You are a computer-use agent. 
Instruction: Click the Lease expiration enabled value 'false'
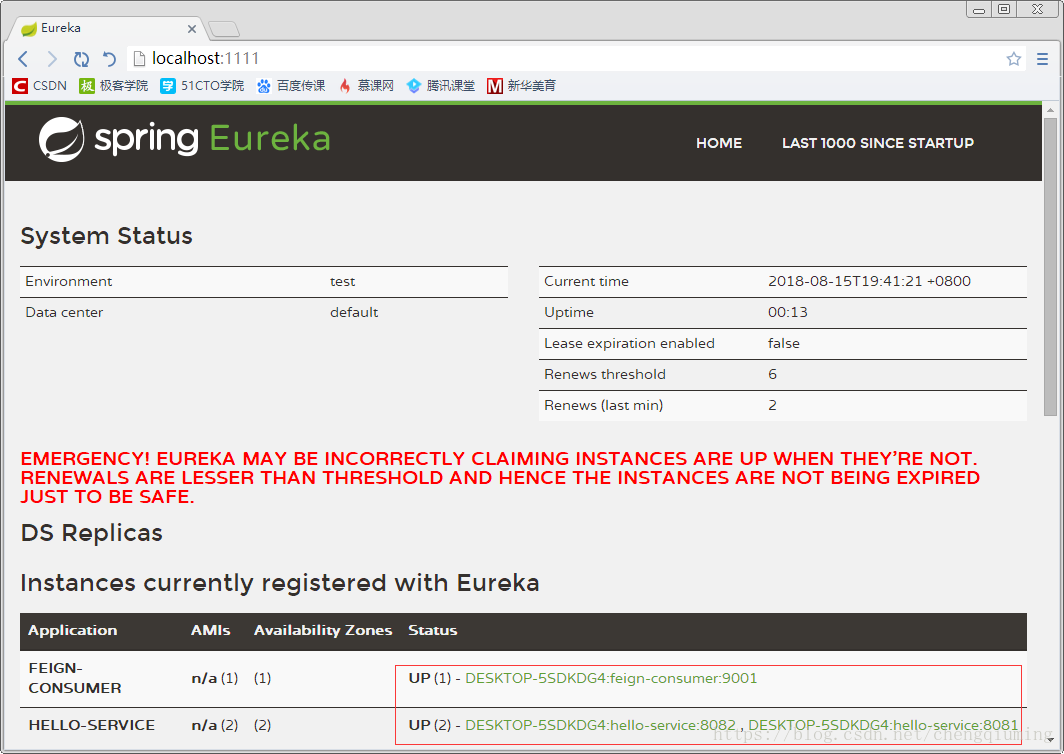point(784,343)
